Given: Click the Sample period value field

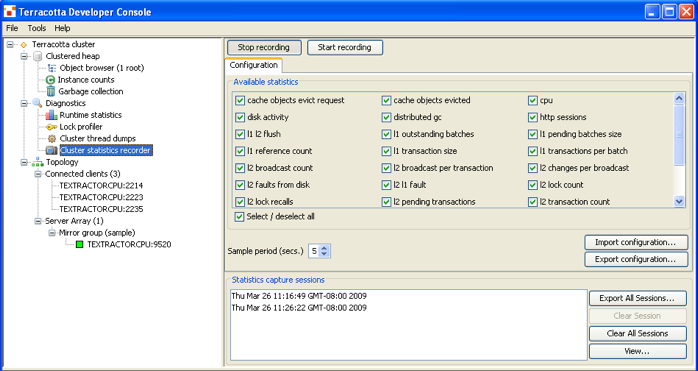Looking at the screenshot, I should (314, 251).
